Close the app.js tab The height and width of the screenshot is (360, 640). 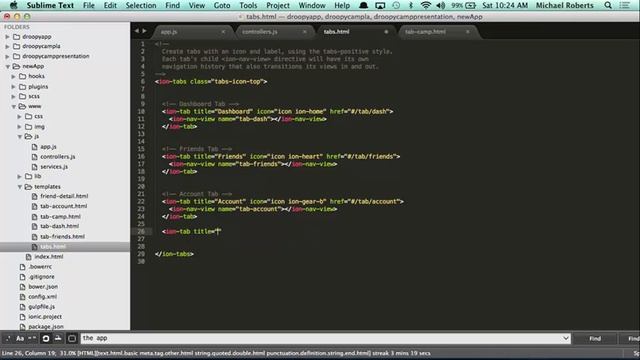click(223, 32)
